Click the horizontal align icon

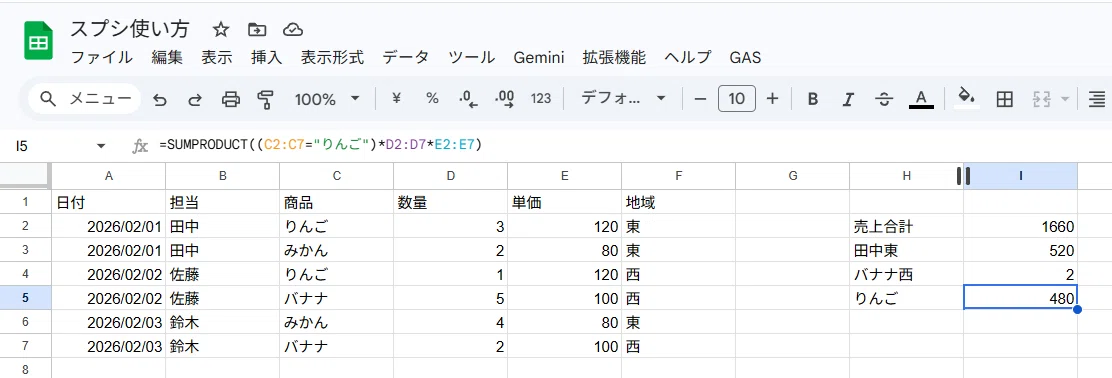pyautogui.click(x=1098, y=99)
